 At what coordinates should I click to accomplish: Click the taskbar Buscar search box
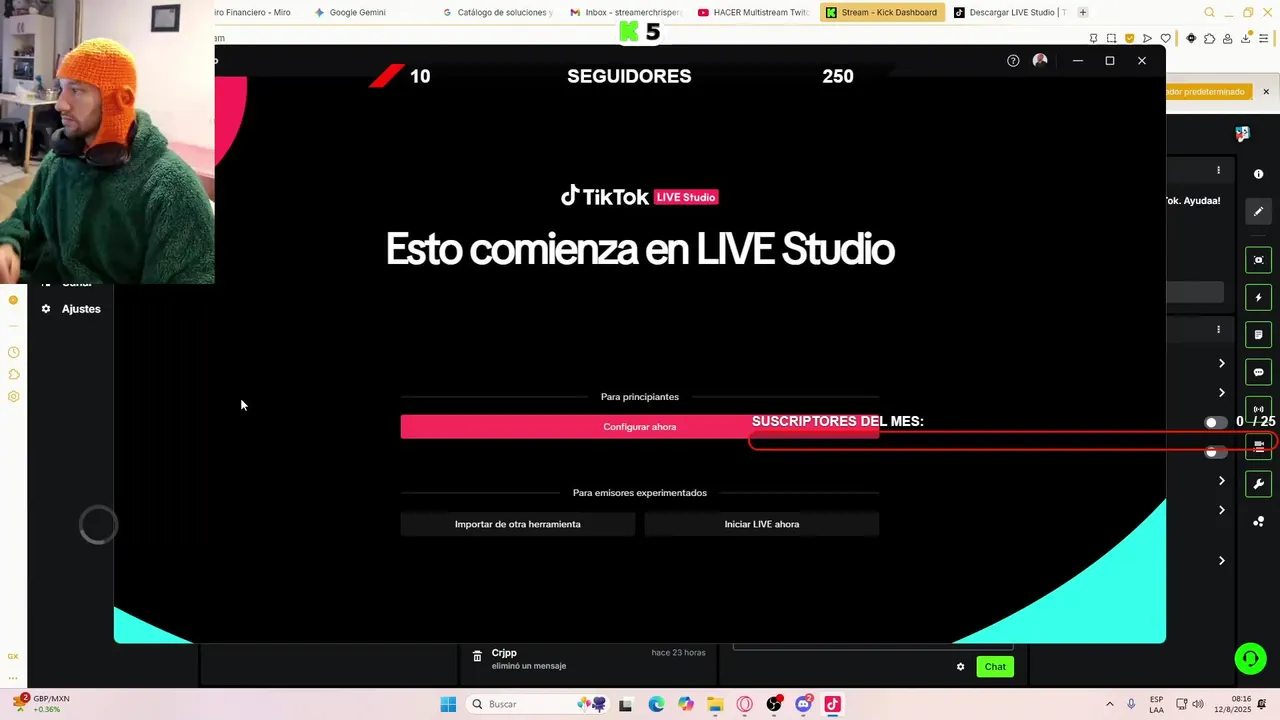pos(539,704)
